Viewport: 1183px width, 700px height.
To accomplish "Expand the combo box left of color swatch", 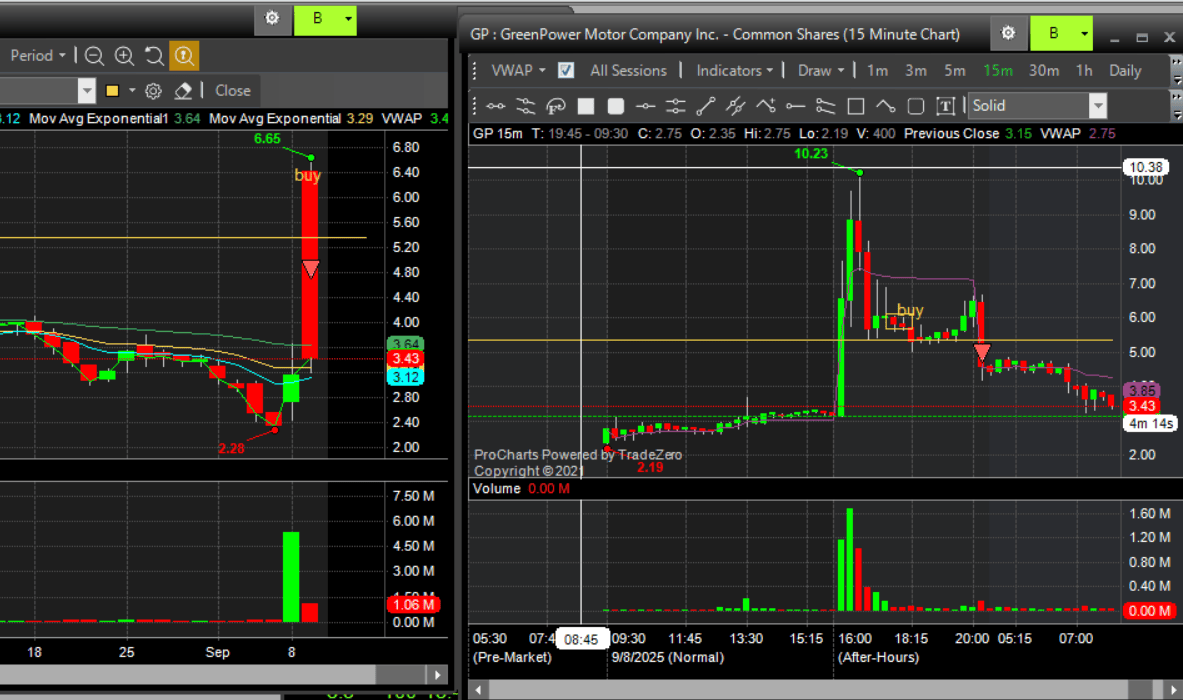I will [x=87, y=91].
